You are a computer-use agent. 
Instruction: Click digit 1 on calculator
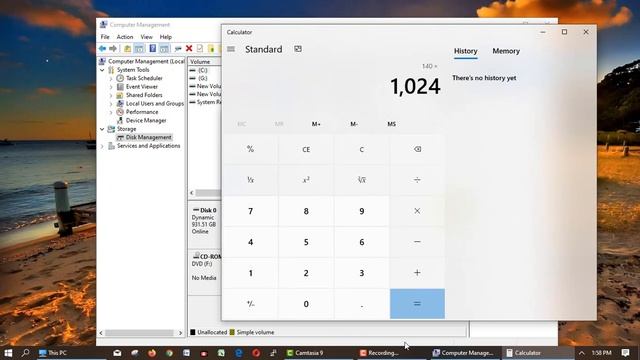pos(251,273)
